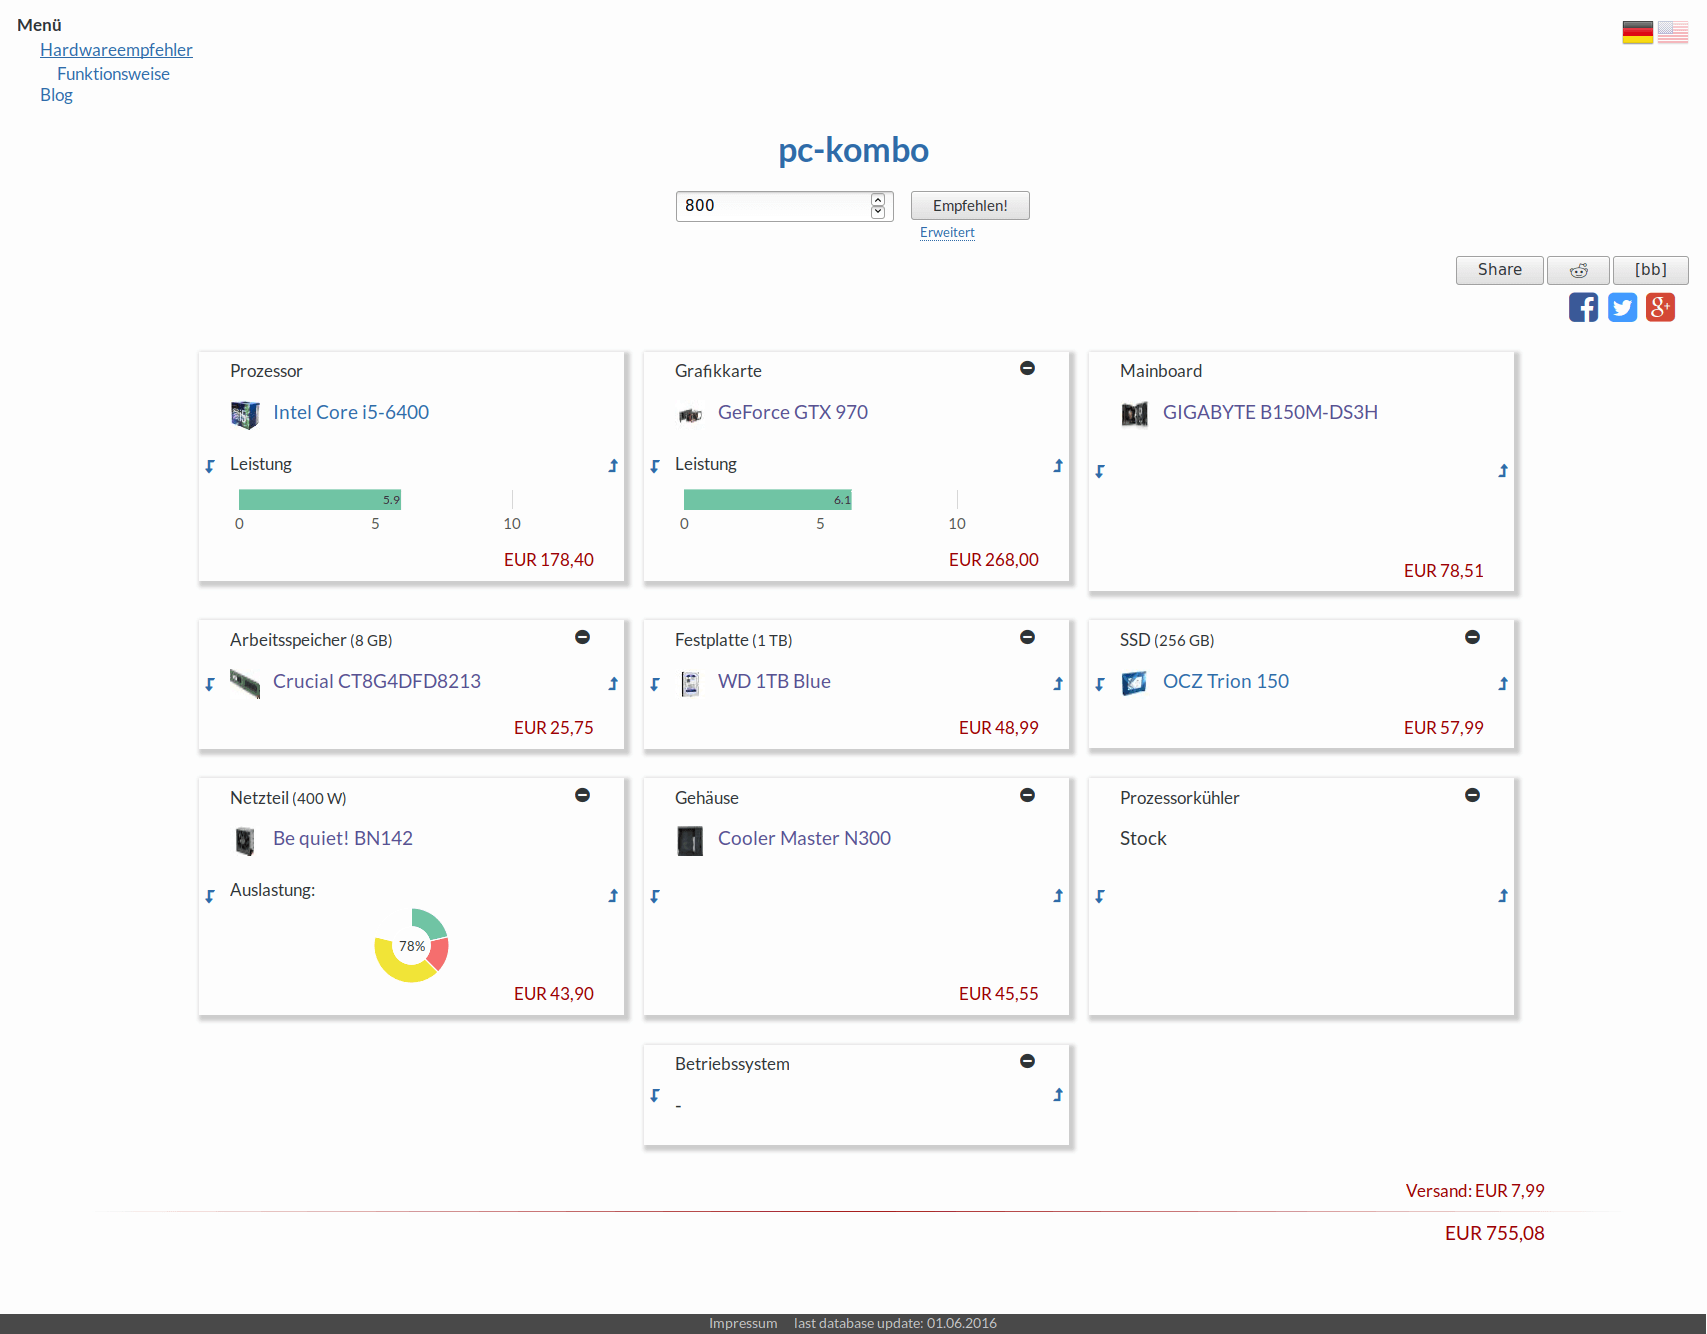
Task: Upgrade the Prozessor with up arrow
Action: click(613, 466)
